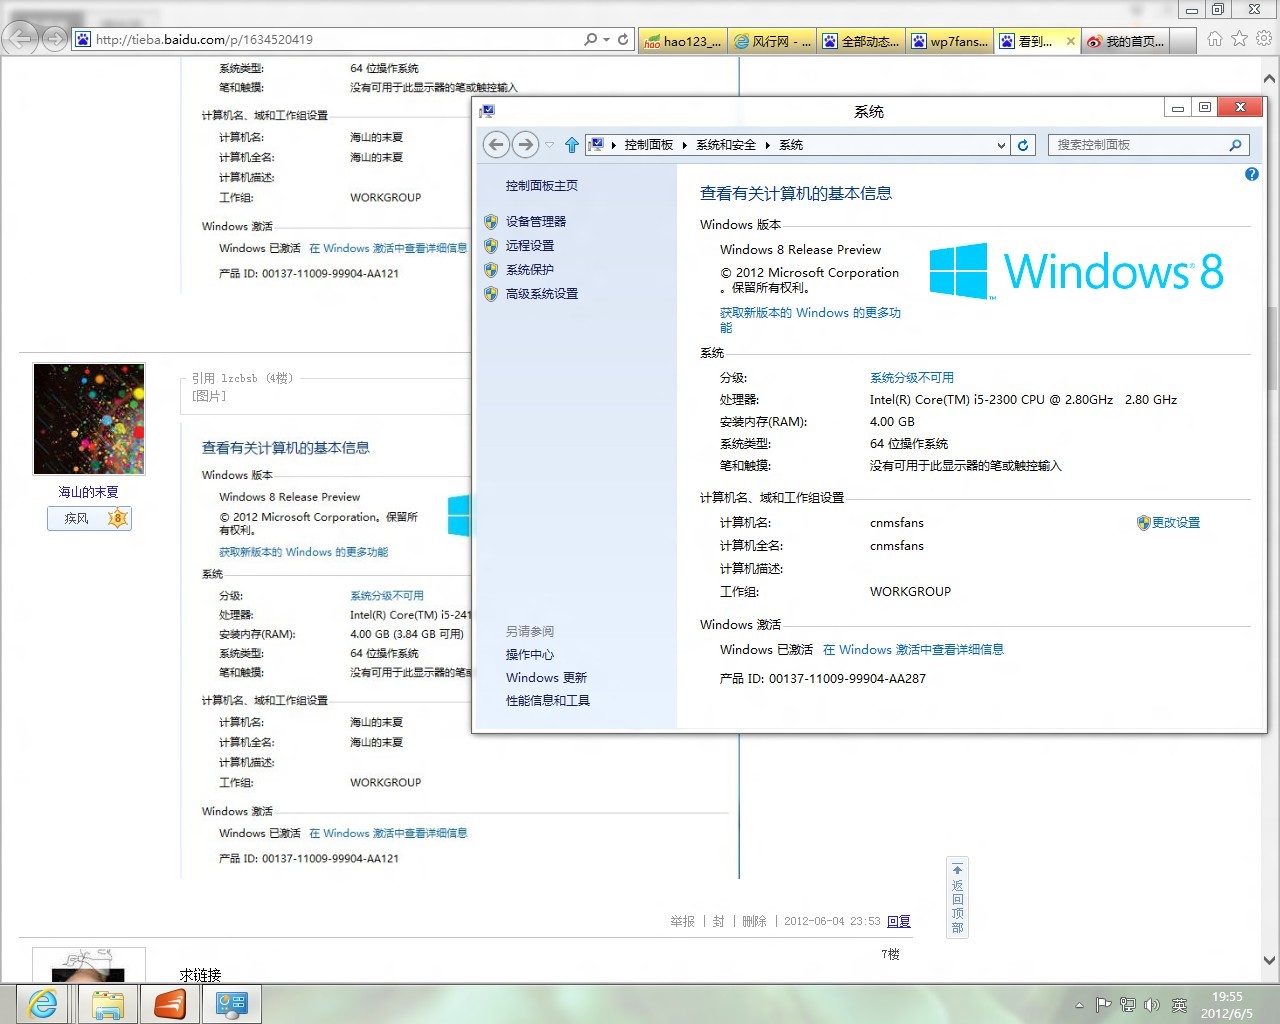The width and height of the screenshot is (1280, 1024).
Task: Expand the arrow after 控制面板 in the breadcrumb
Action: (685, 145)
